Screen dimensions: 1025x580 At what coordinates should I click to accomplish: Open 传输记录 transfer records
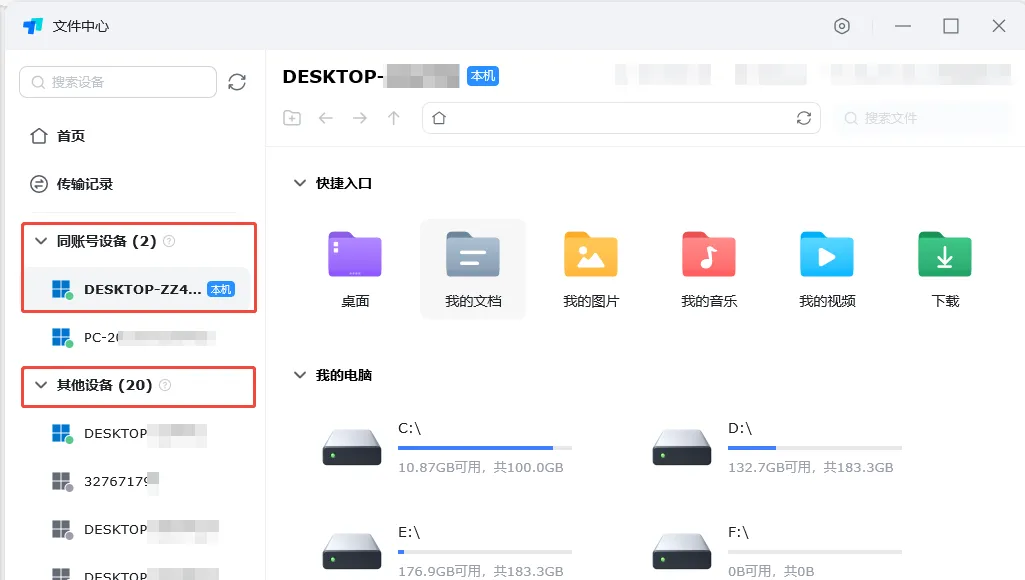(71, 184)
